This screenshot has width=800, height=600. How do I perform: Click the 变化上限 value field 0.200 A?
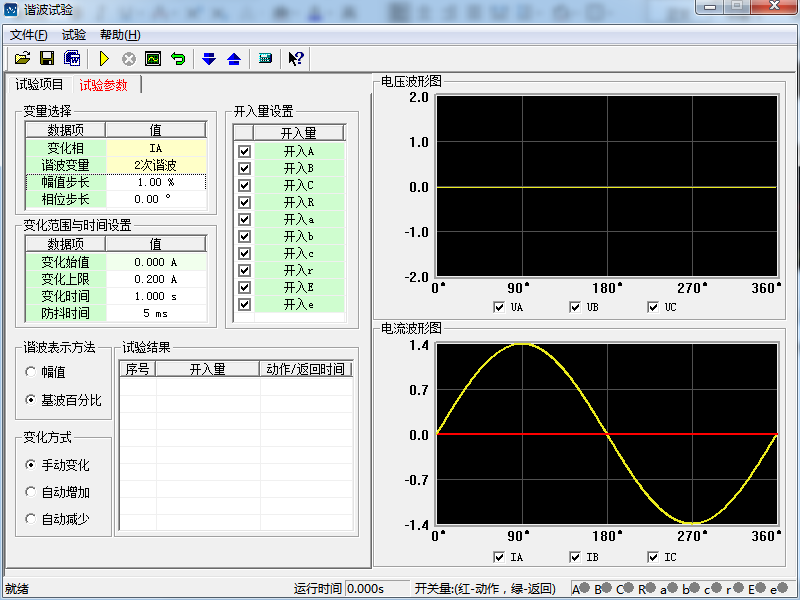155,279
